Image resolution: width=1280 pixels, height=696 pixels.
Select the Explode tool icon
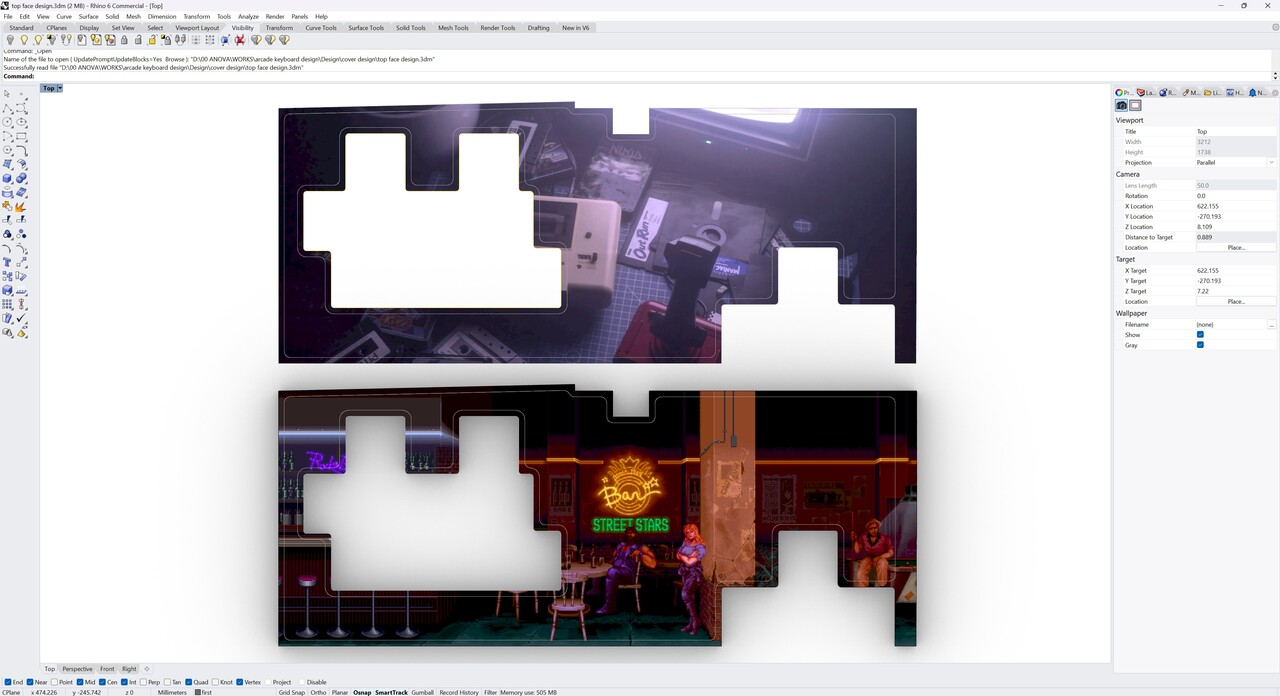pyautogui.click(x=21, y=206)
